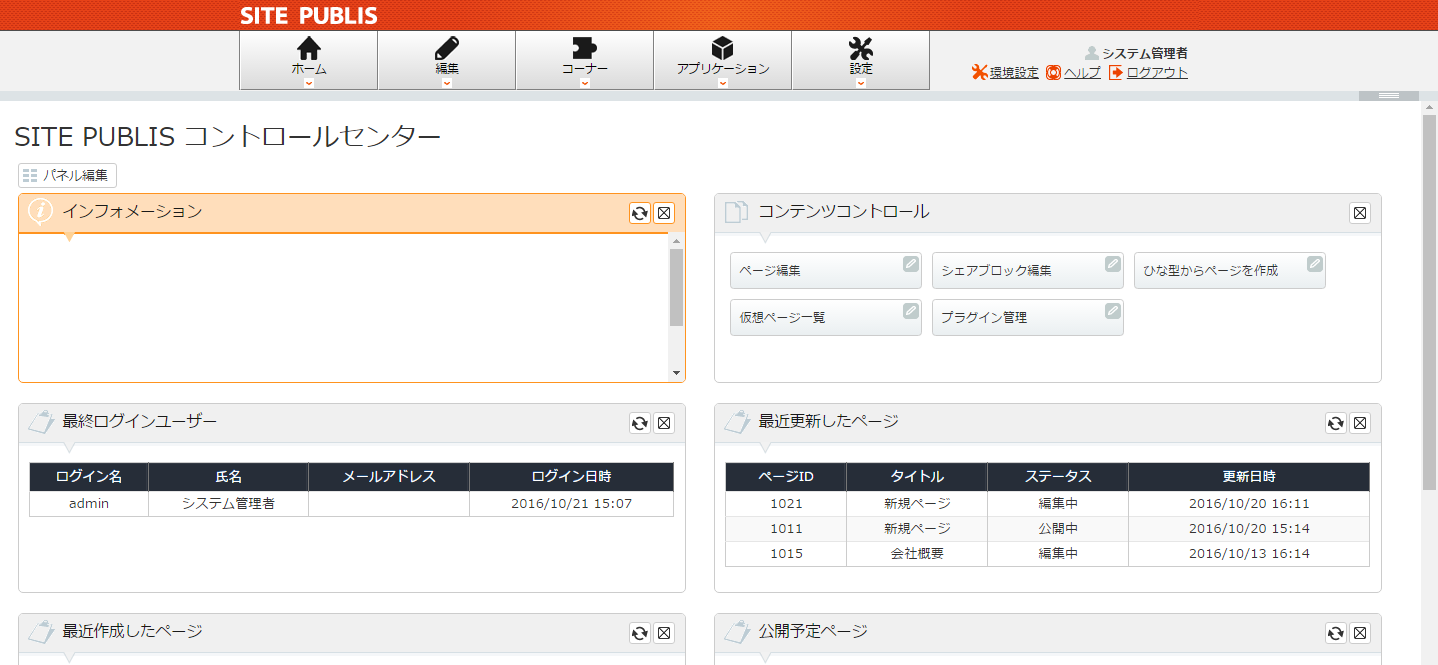1438x665 pixels.
Task: Click the コンテンツコントロール document icon
Action: tap(736, 211)
